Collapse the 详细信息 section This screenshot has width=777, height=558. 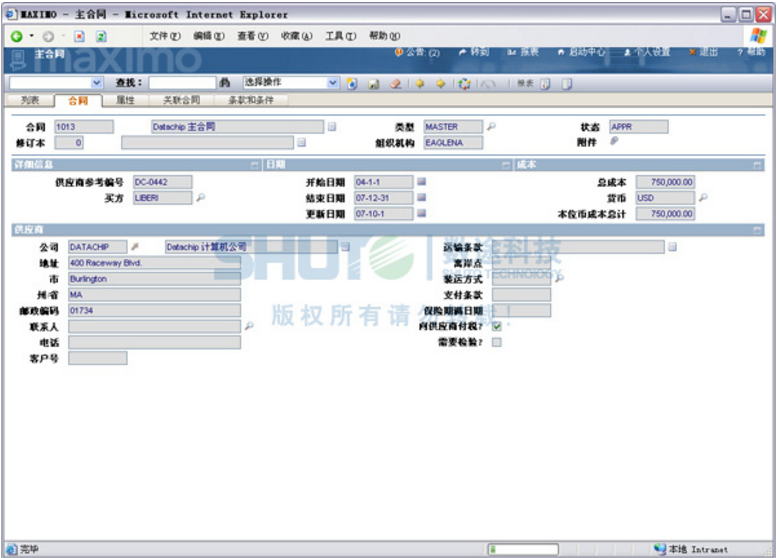point(255,165)
